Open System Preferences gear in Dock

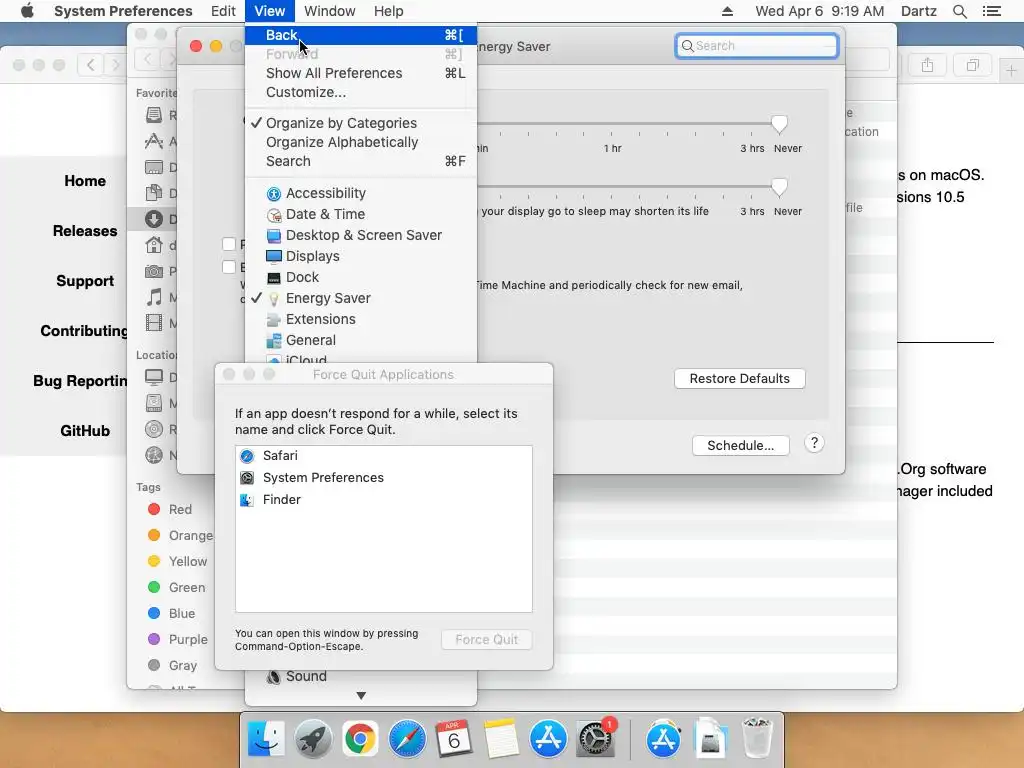tap(595, 739)
